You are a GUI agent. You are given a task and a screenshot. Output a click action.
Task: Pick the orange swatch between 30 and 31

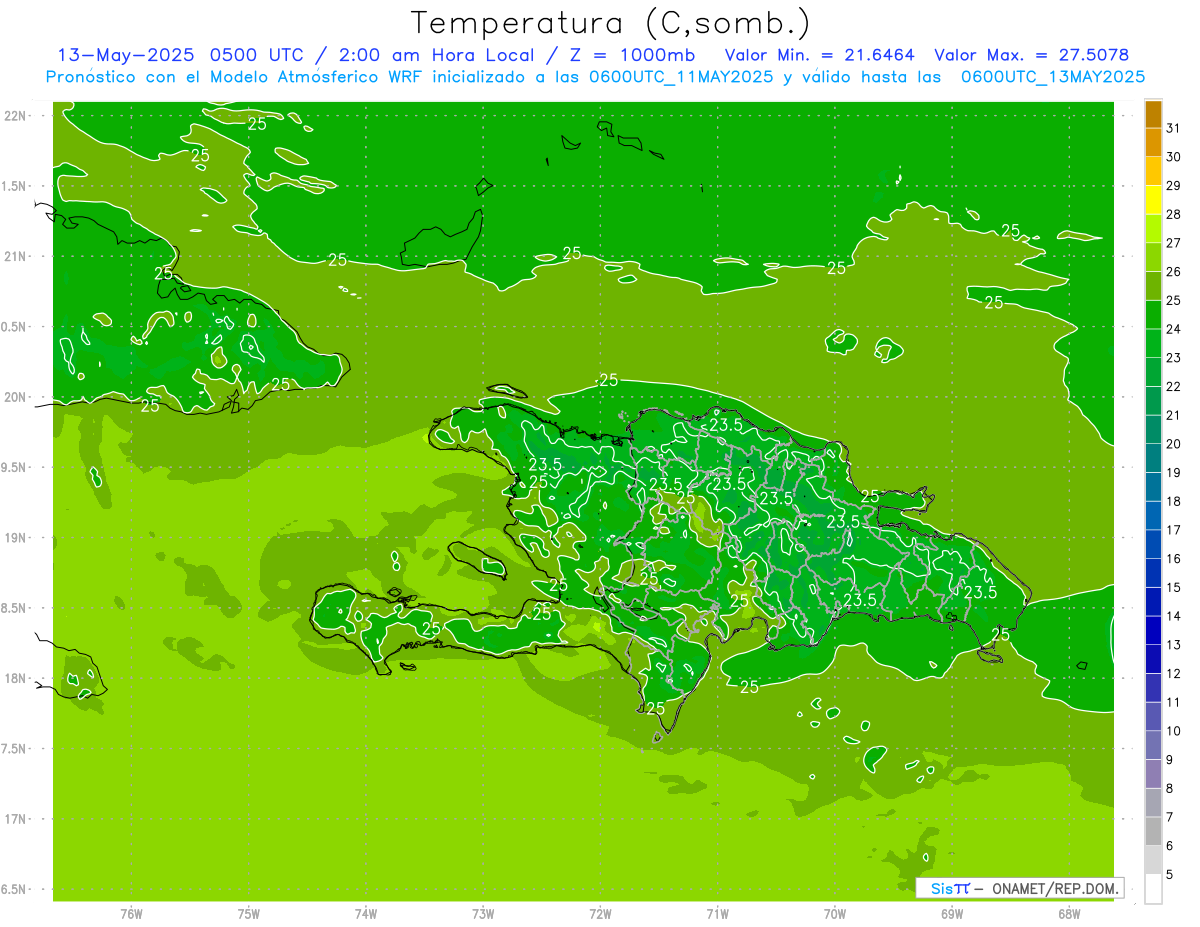1153,142
